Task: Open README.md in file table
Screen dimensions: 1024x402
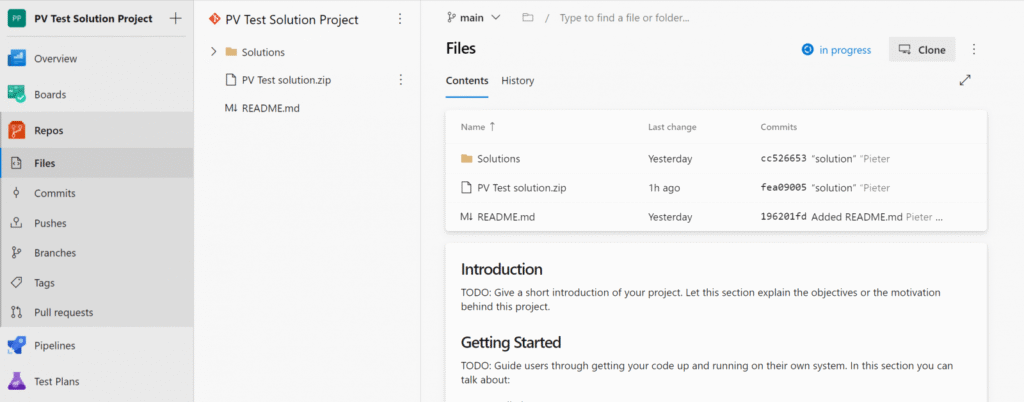Action: click(506, 217)
